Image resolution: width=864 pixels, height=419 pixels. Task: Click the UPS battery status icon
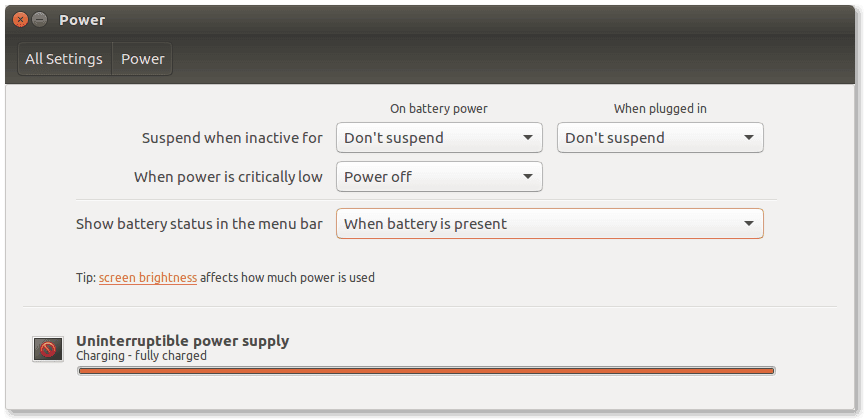point(48,349)
